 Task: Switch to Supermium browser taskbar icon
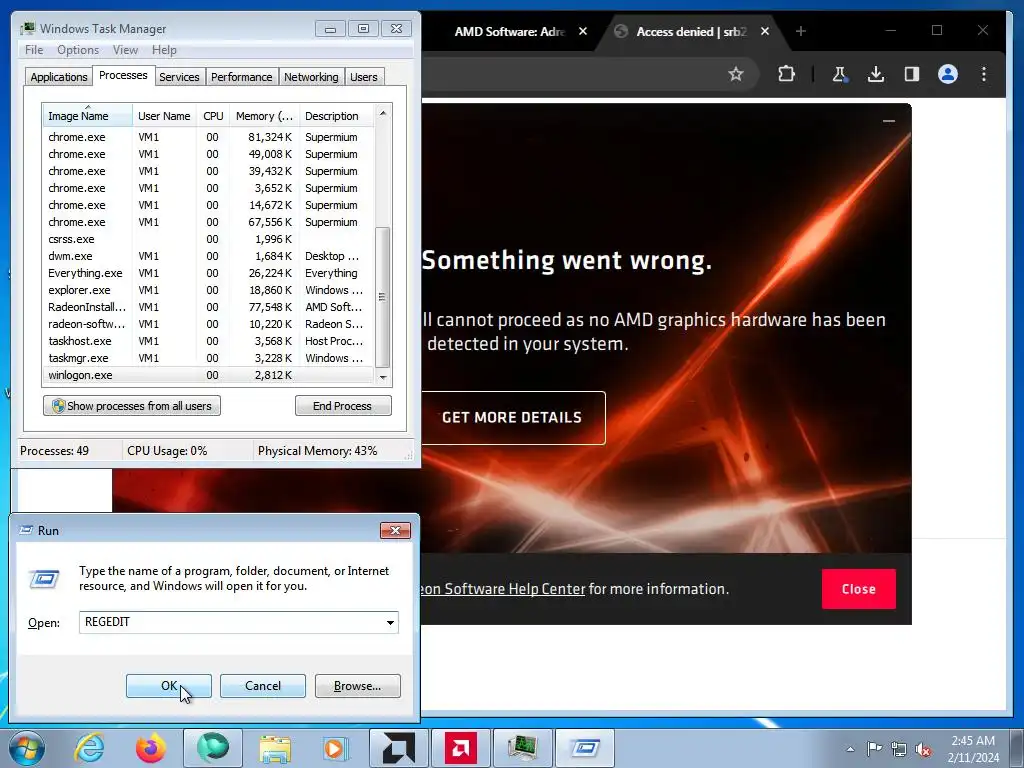[x=213, y=748]
